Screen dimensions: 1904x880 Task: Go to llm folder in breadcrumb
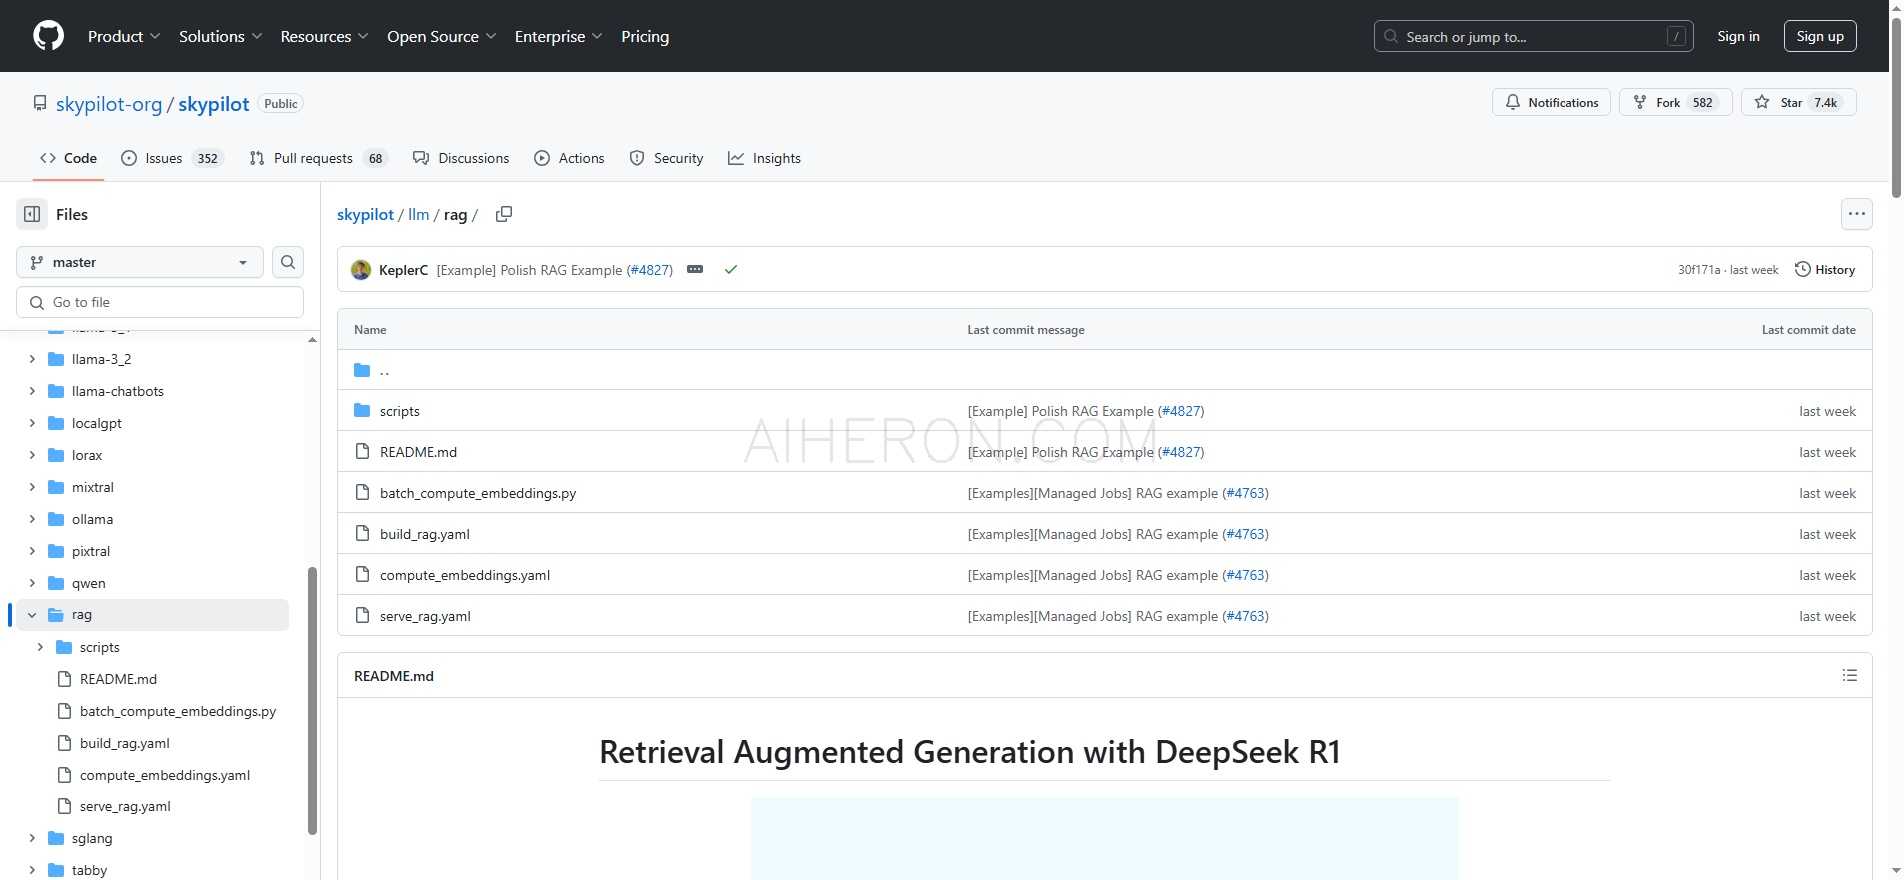pyautogui.click(x=418, y=214)
